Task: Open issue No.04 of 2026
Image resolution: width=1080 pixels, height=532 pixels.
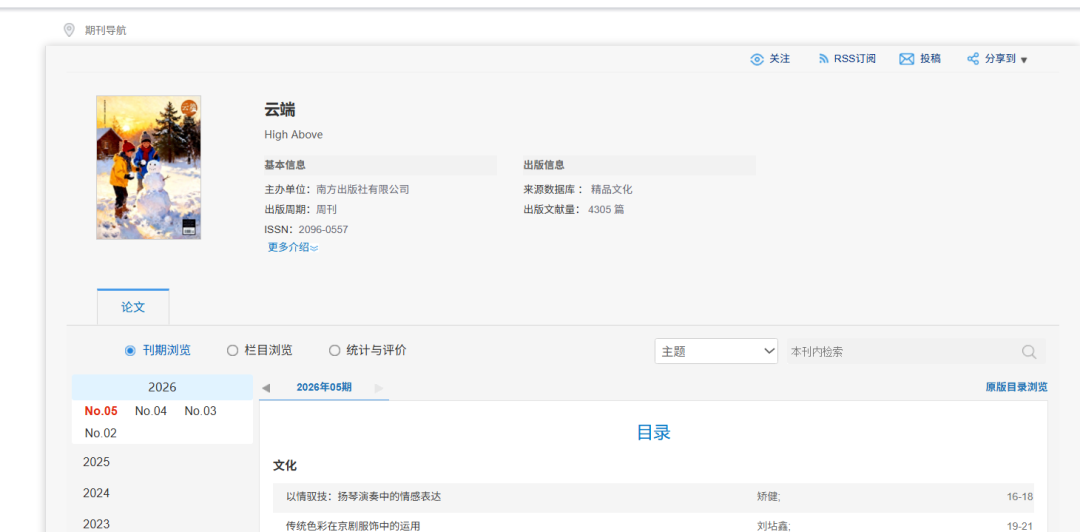Action: [x=151, y=411]
